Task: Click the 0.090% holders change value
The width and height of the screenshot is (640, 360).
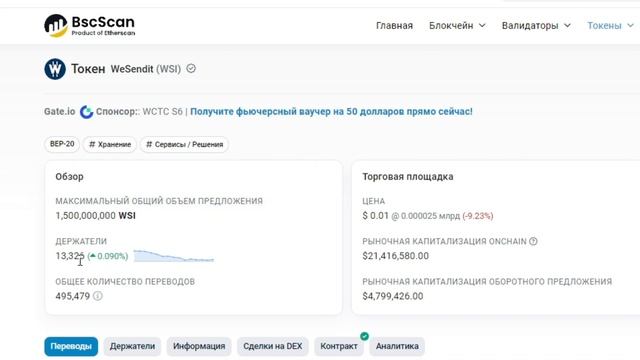Action: (x=108, y=256)
